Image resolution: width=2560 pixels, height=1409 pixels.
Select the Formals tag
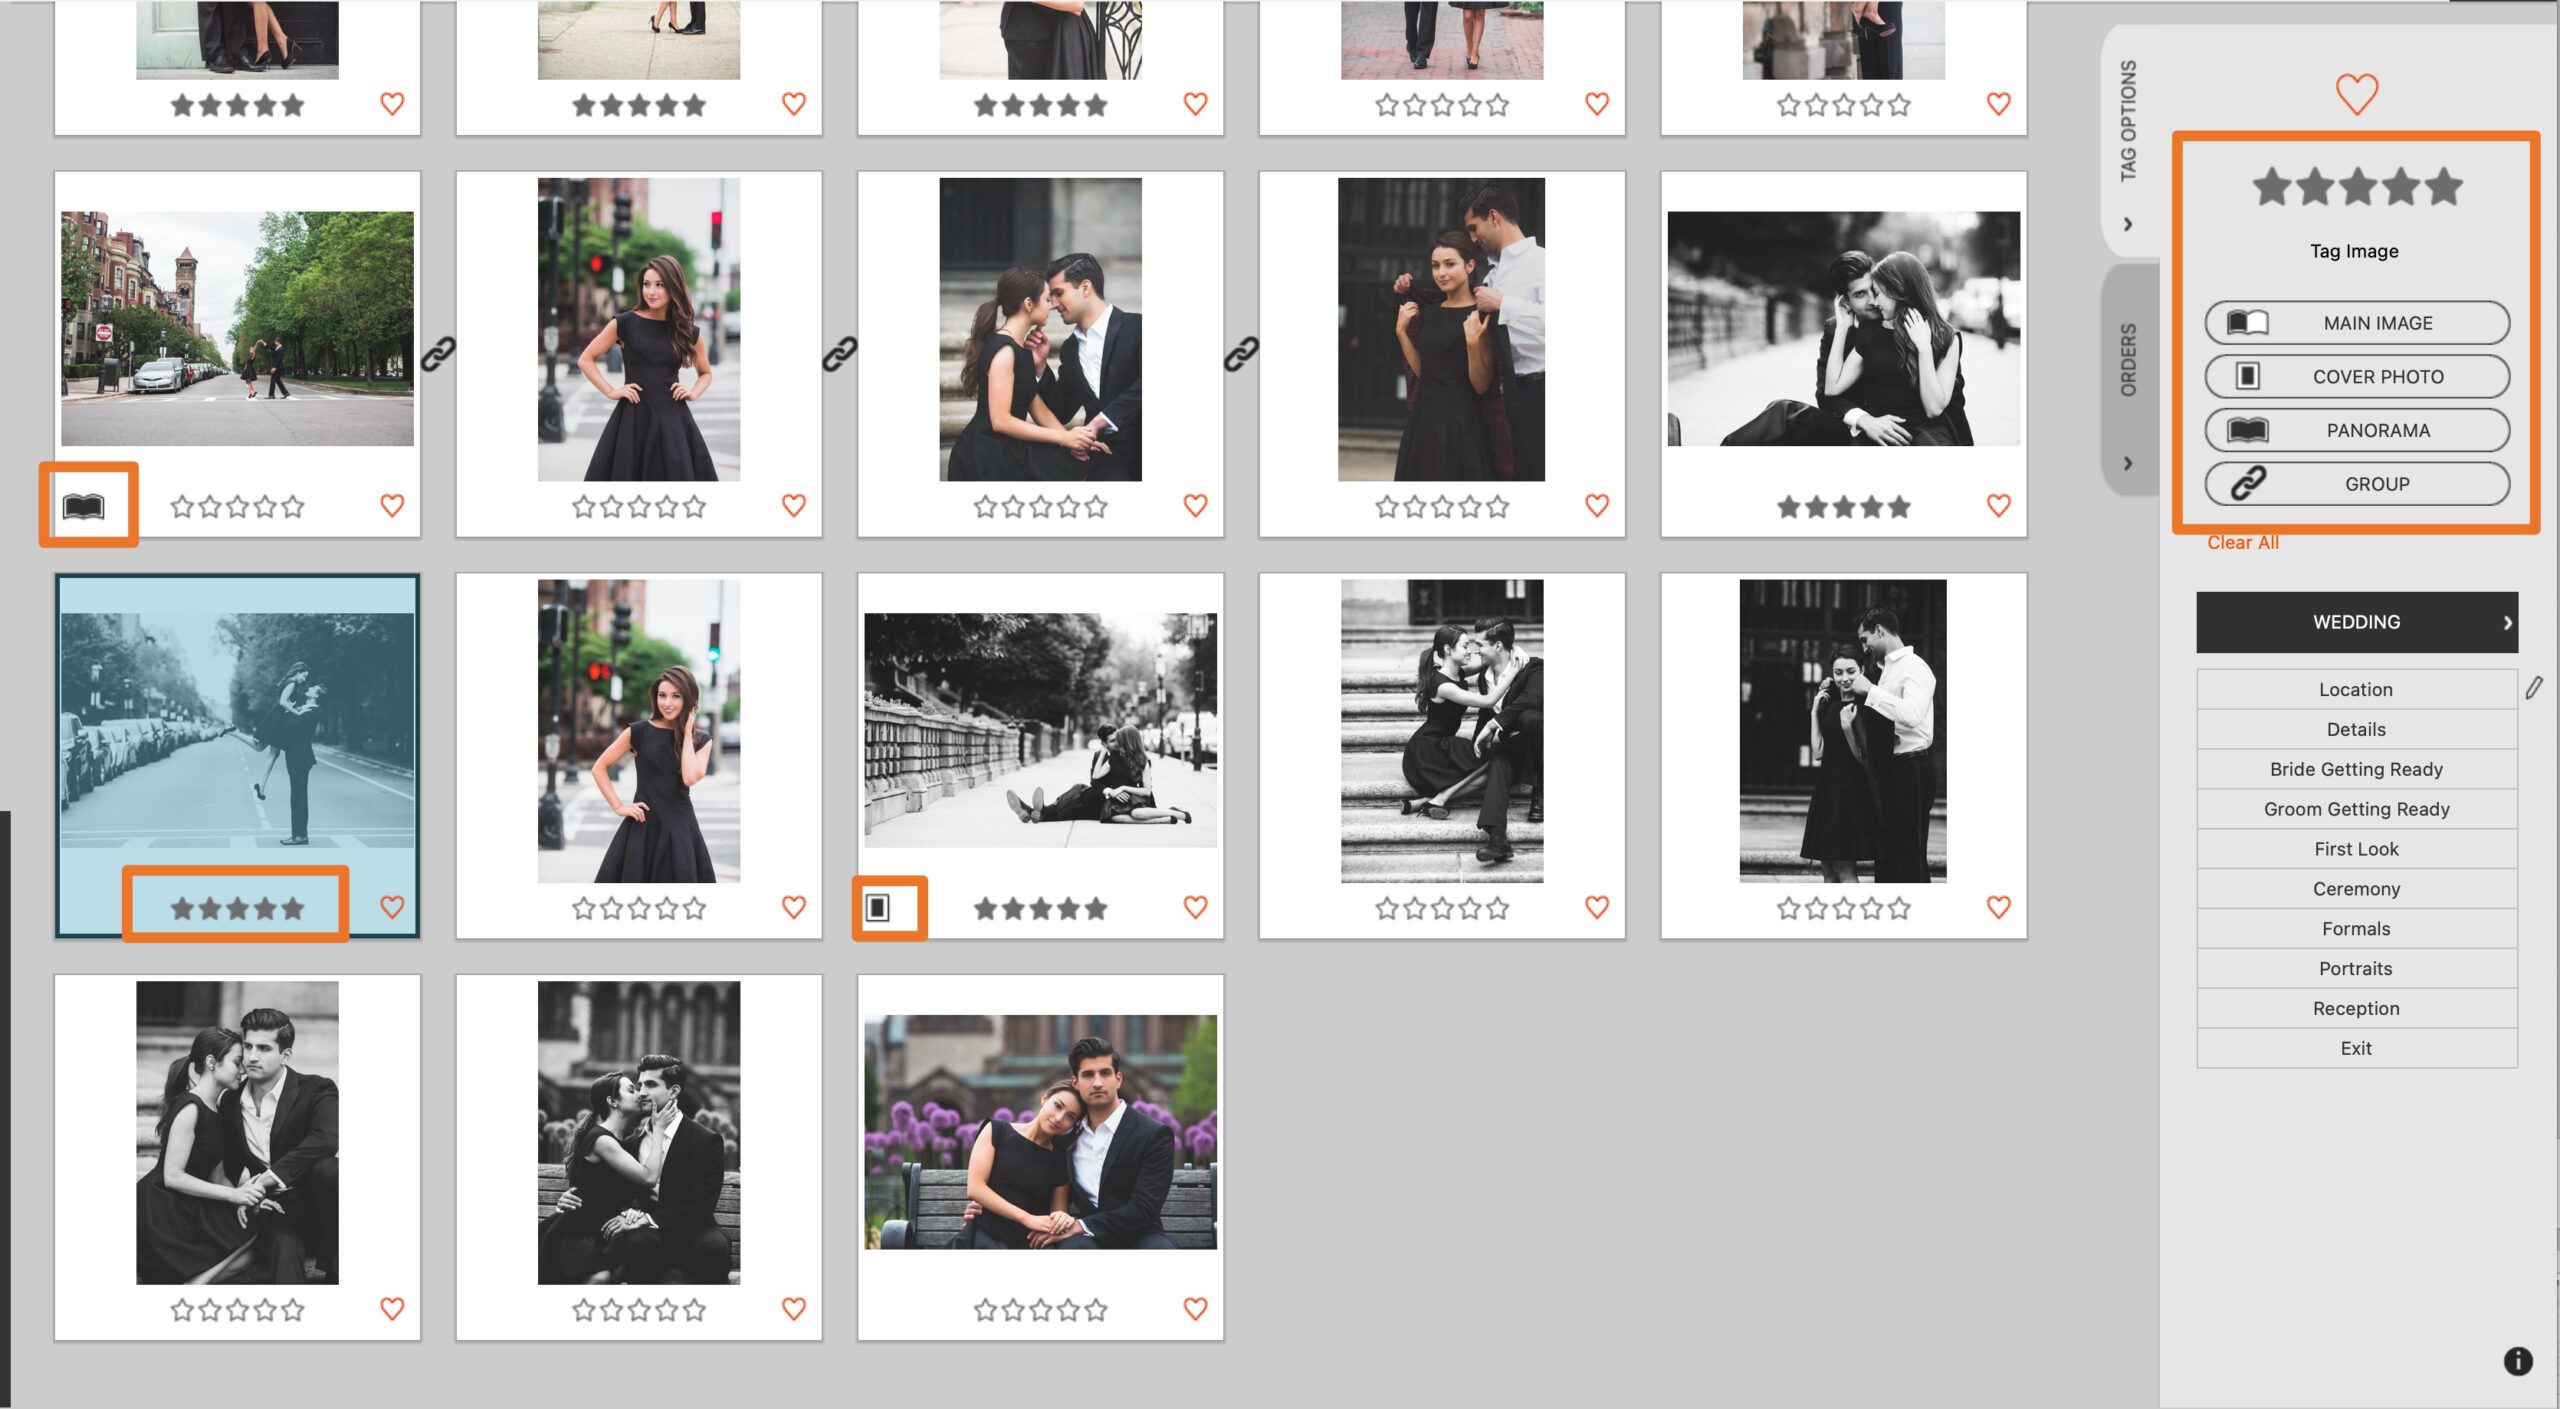tap(2356, 929)
